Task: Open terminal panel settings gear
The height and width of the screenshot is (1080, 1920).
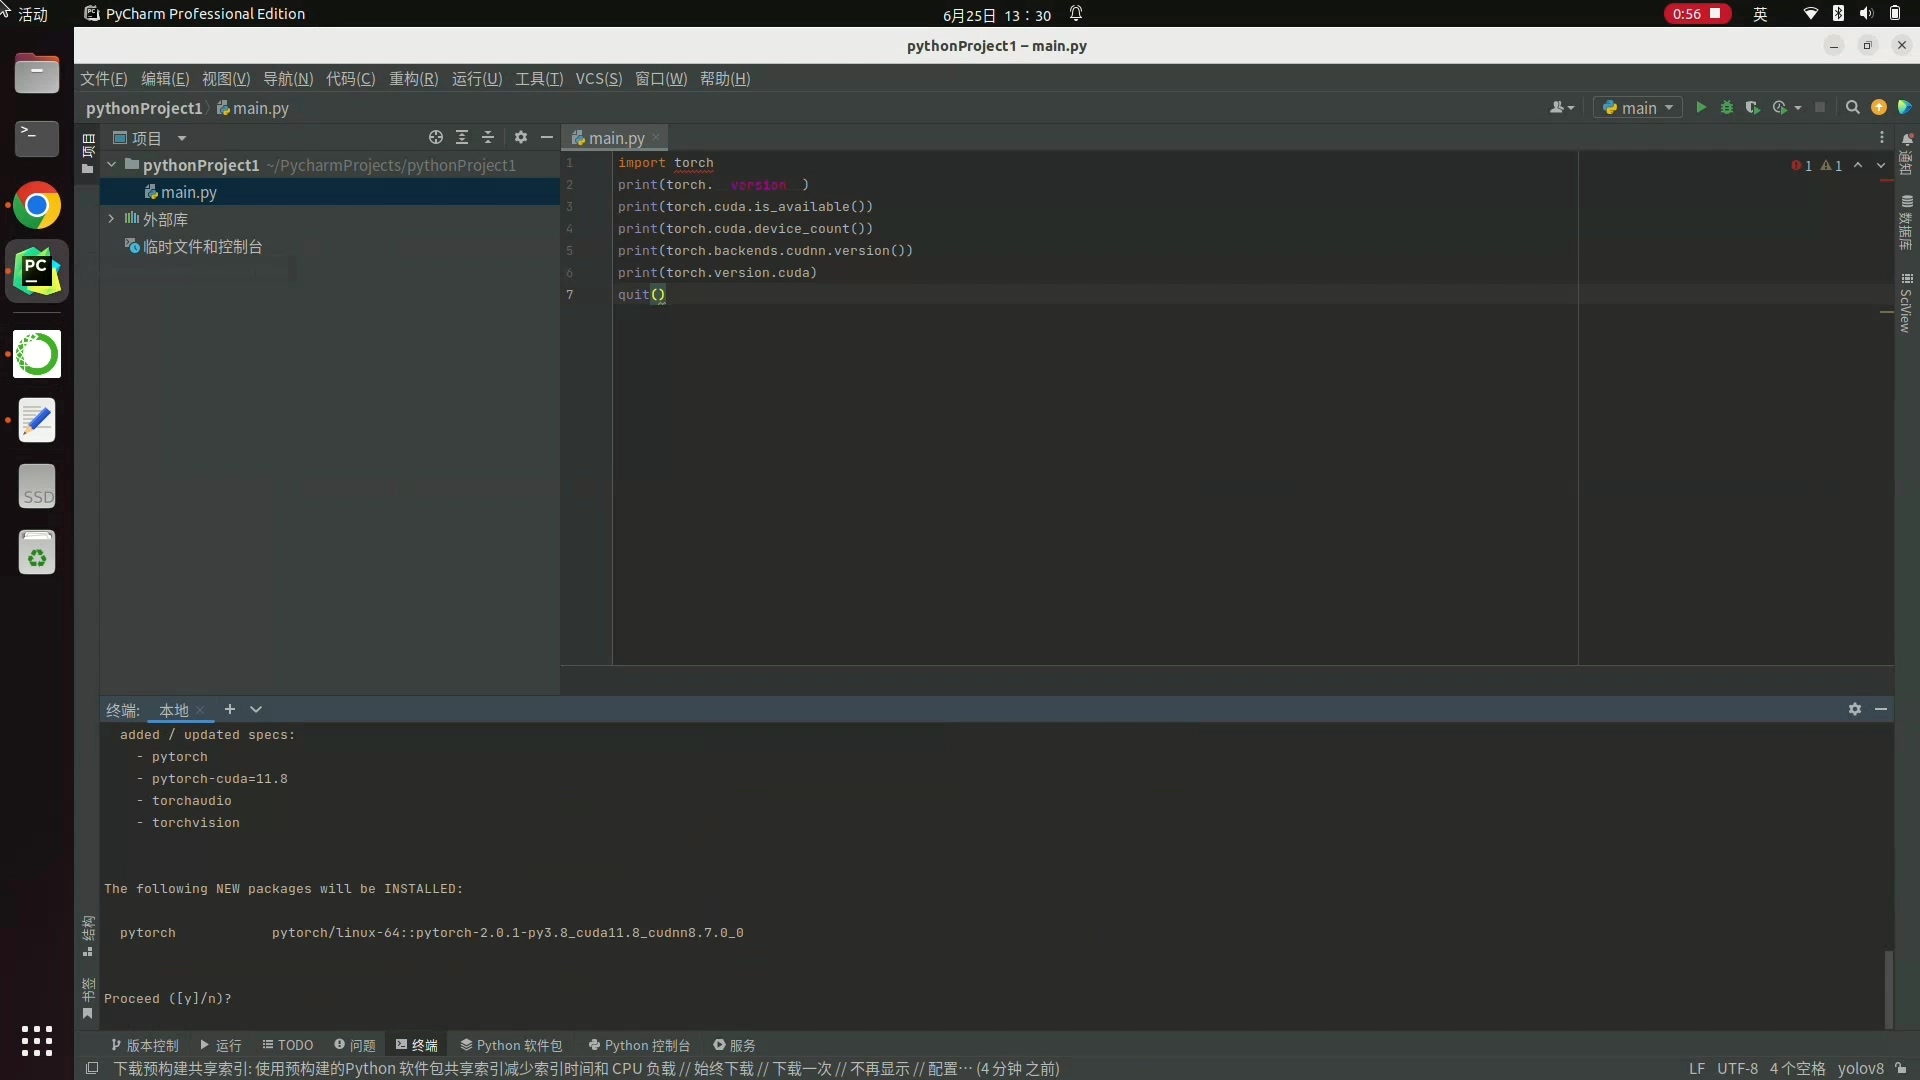Action: point(1855,709)
